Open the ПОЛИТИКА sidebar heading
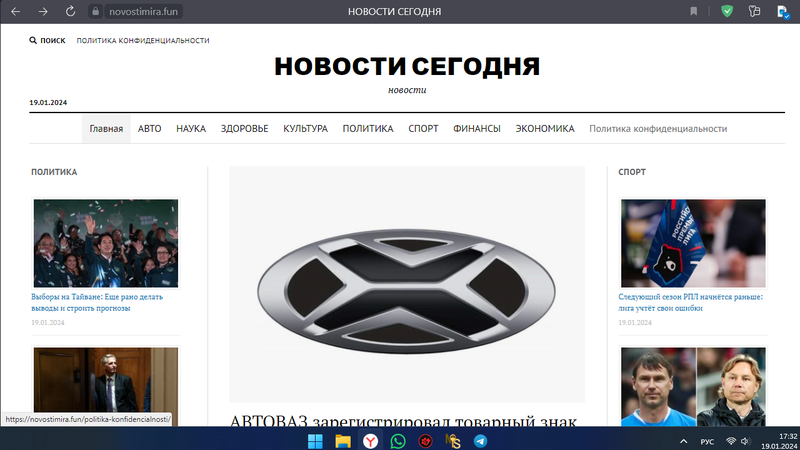 pyautogui.click(x=54, y=172)
